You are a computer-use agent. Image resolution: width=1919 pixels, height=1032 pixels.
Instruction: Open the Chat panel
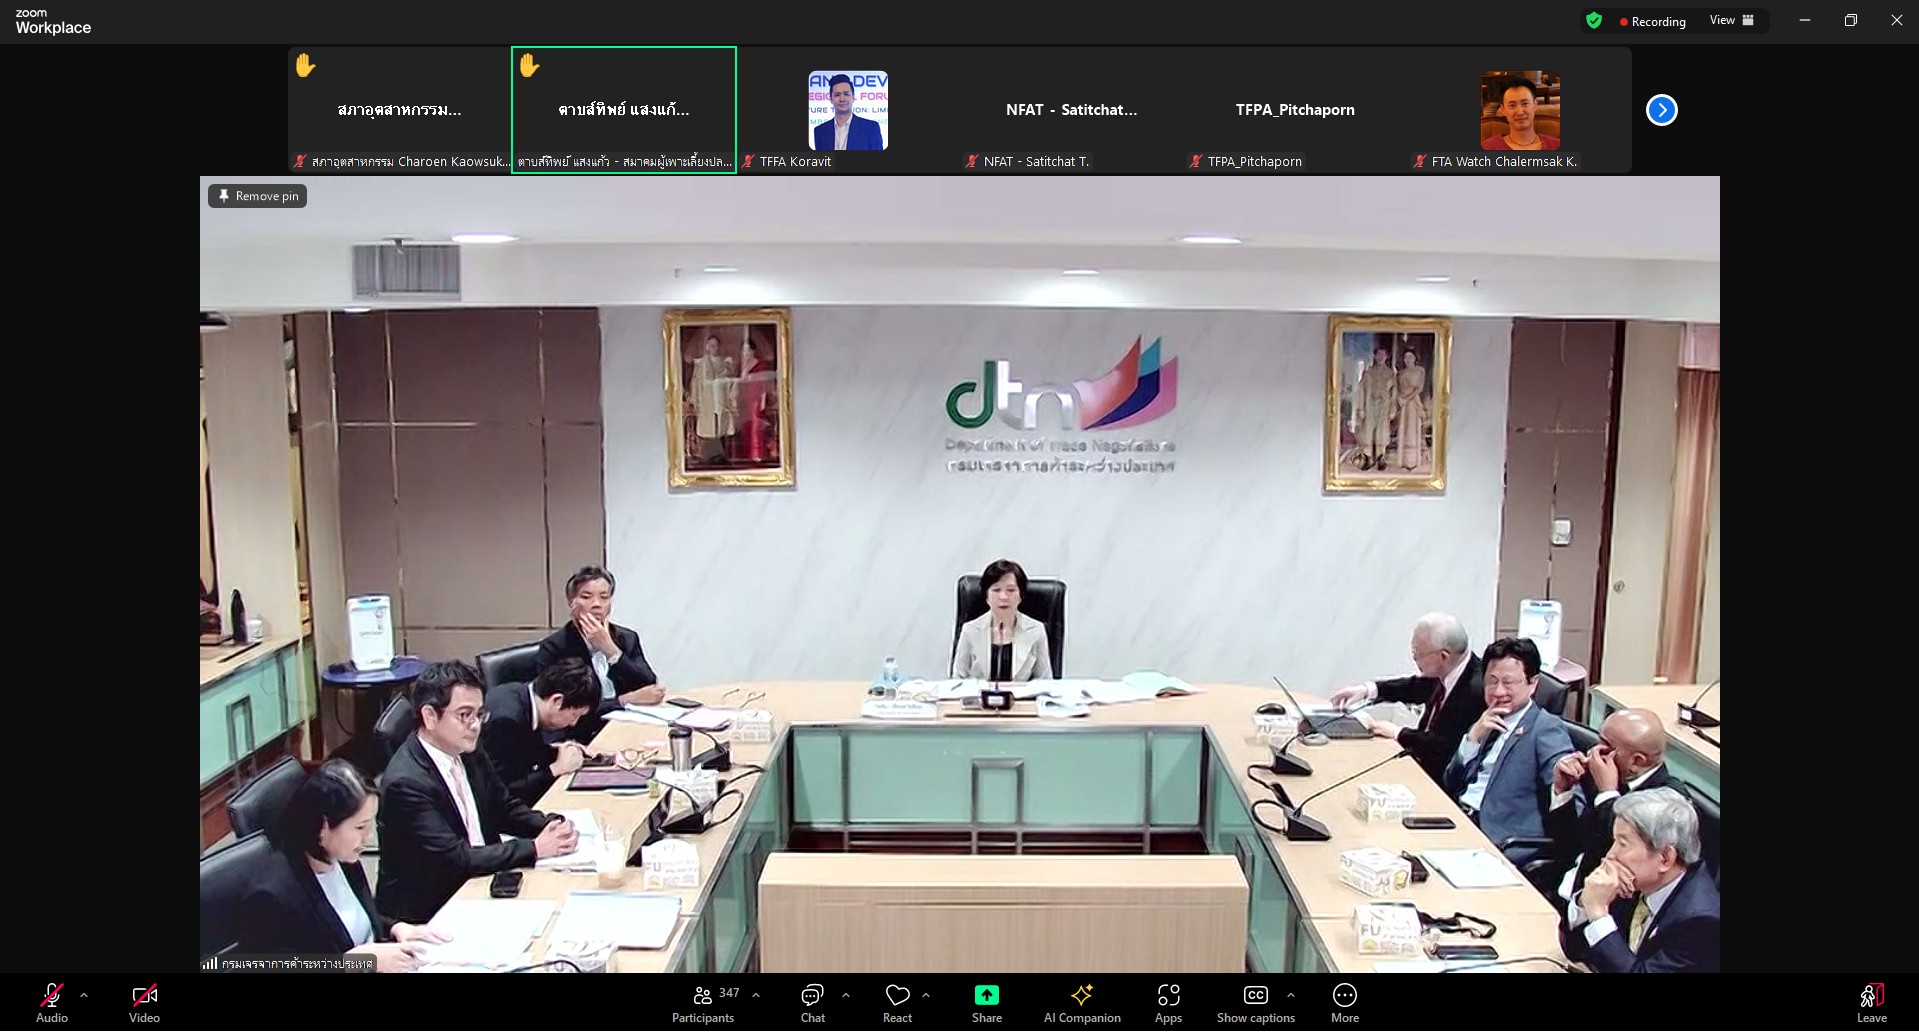pyautogui.click(x=812, y=1003)
